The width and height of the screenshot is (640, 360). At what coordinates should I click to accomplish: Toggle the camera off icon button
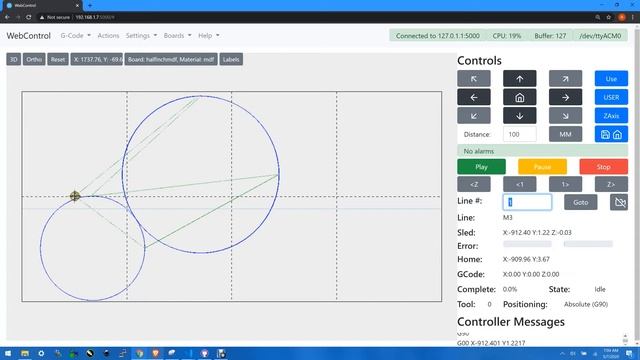click(619, 202)
